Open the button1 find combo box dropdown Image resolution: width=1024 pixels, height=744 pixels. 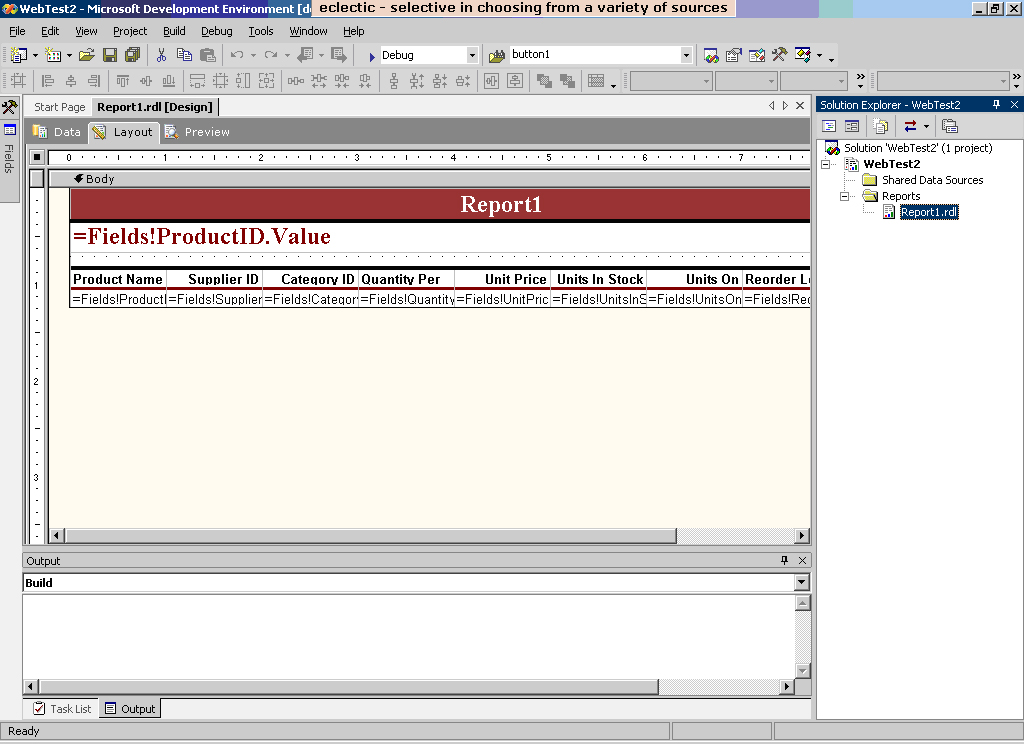pyautogui.click(x=686, y=56)
